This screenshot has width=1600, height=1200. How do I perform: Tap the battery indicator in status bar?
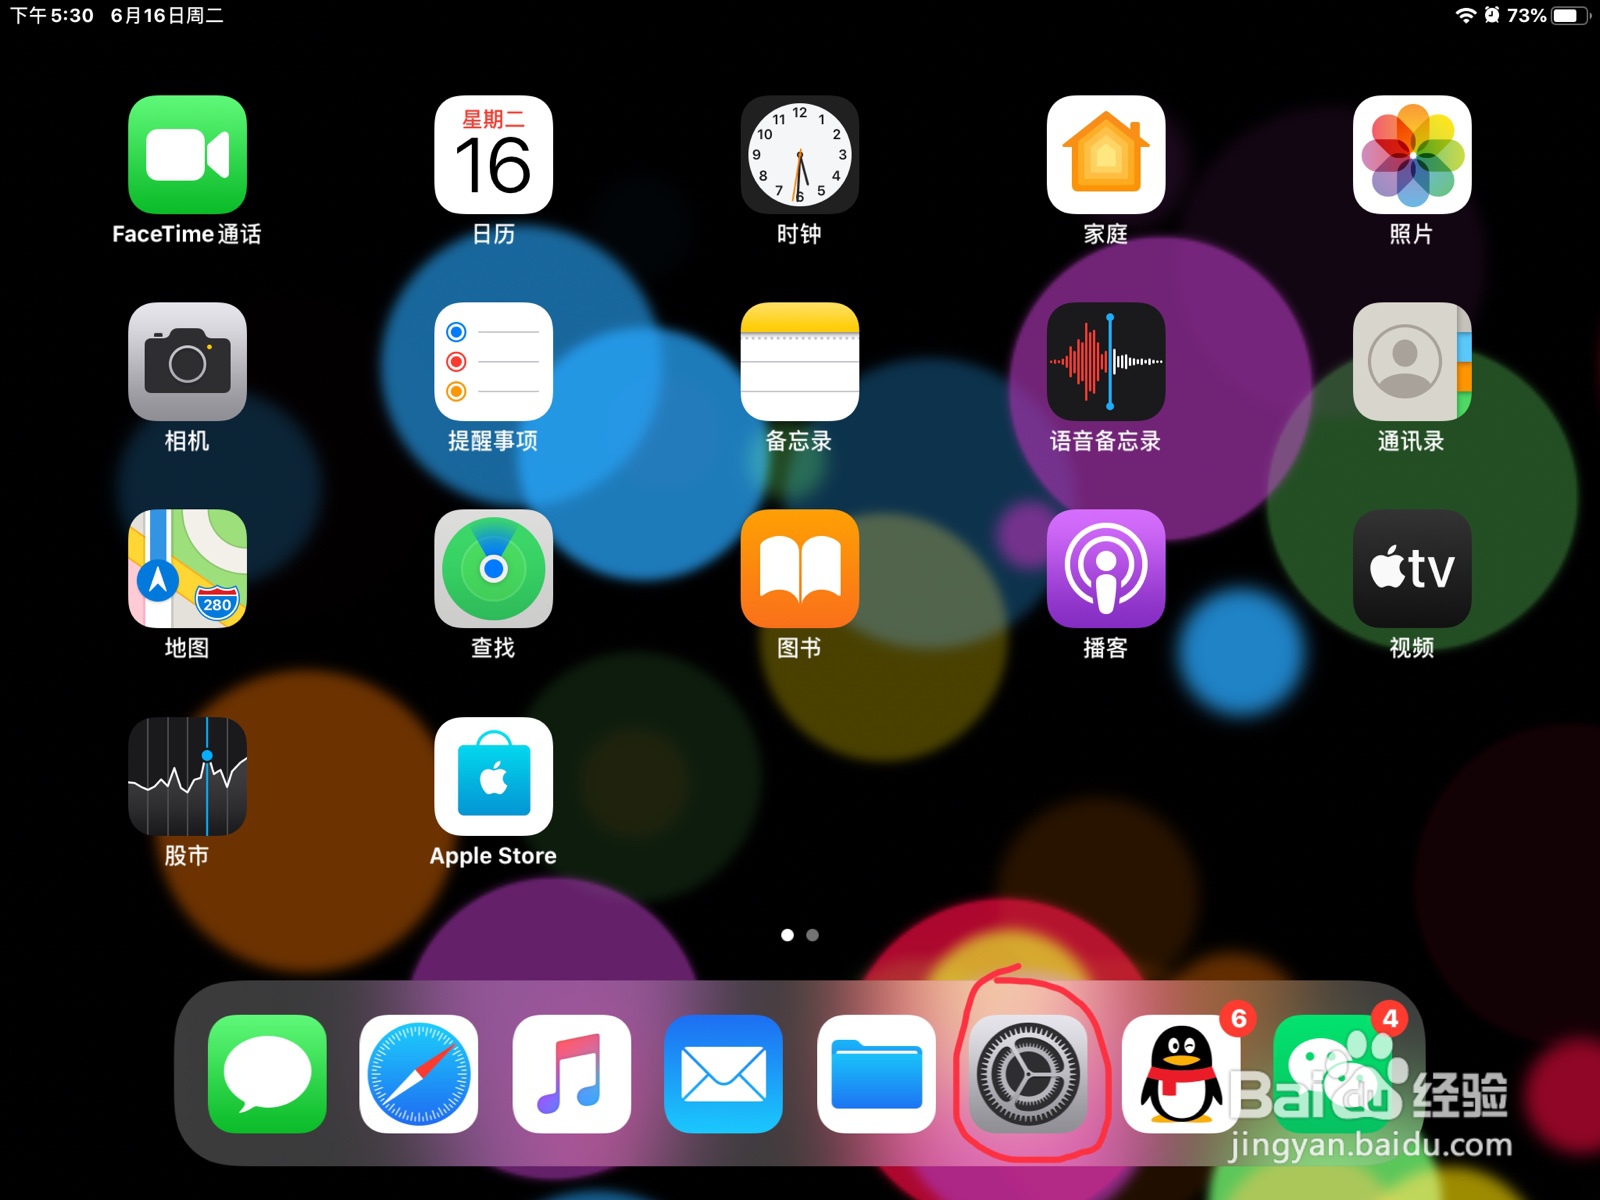pos(1570,15)
